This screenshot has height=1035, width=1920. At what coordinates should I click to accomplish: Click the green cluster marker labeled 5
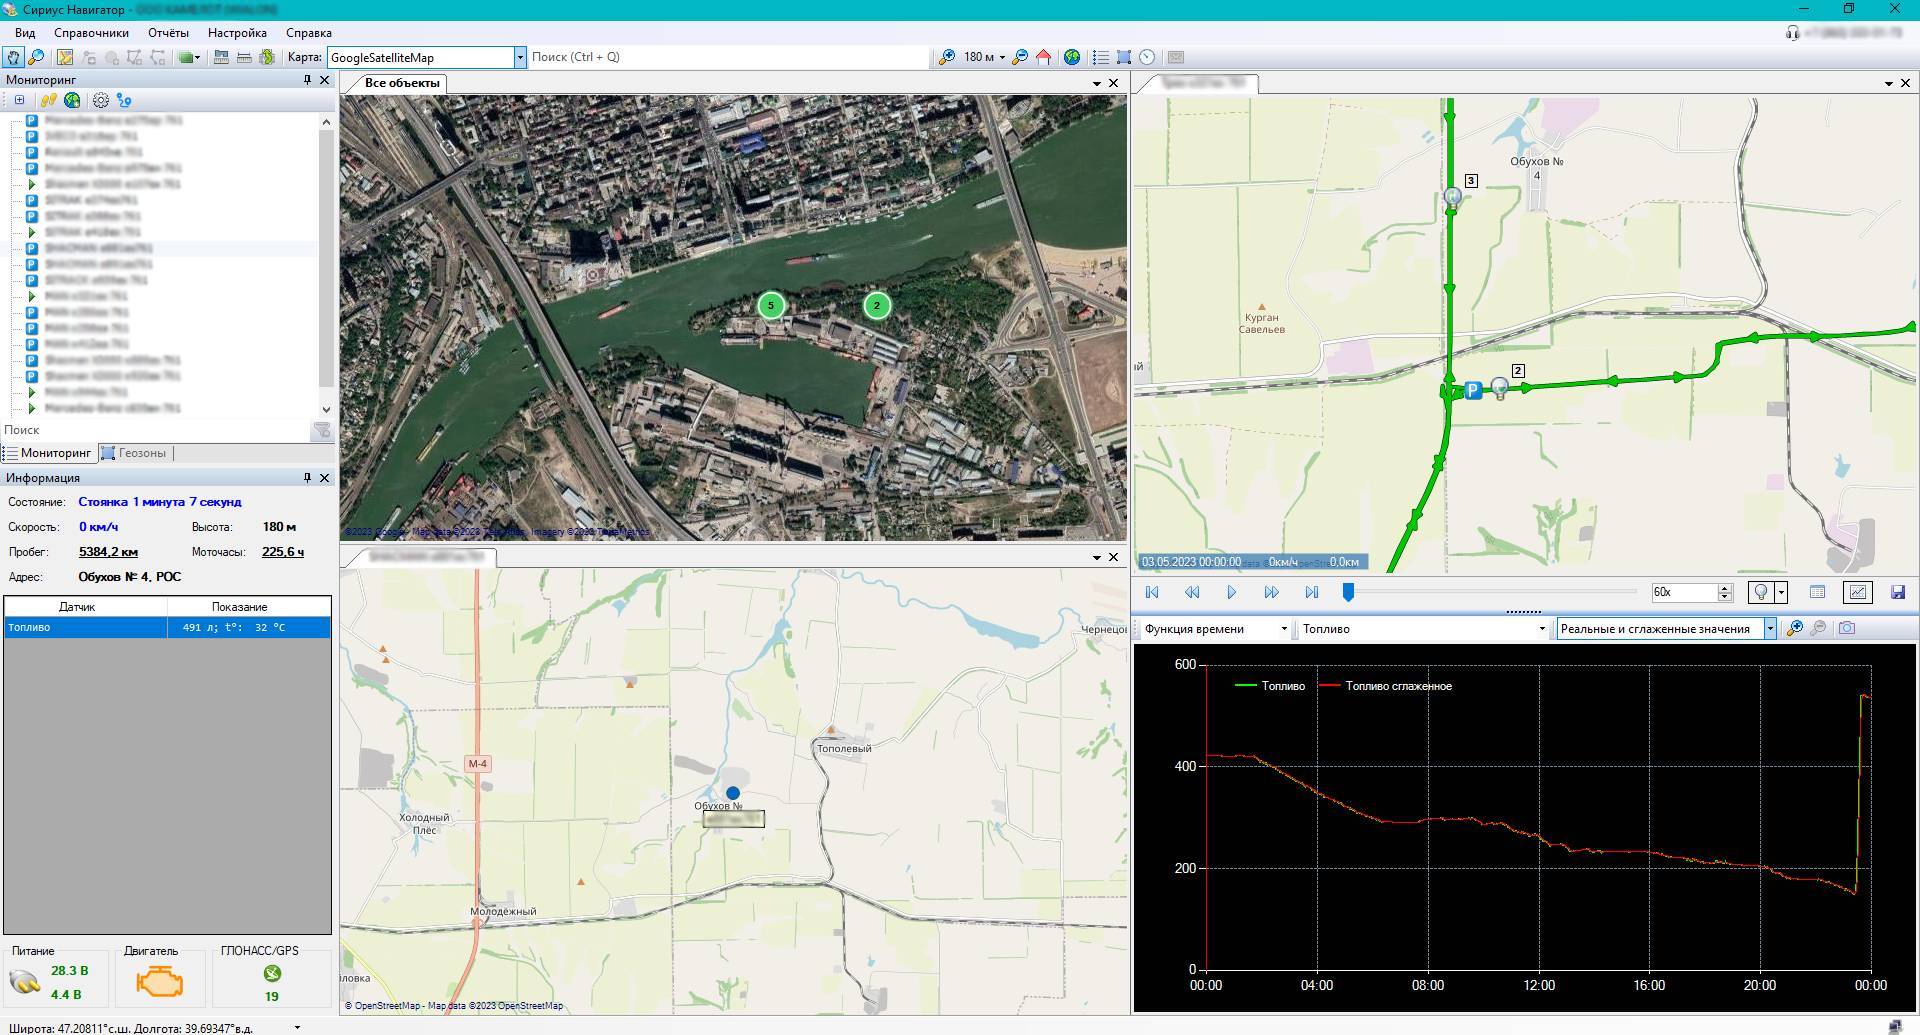click(770, 305)
